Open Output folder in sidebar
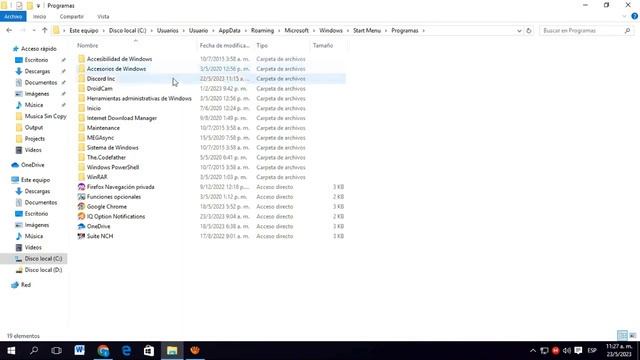Image resolution: width=640 pixels, height=360 pixels. pos(34,127)
